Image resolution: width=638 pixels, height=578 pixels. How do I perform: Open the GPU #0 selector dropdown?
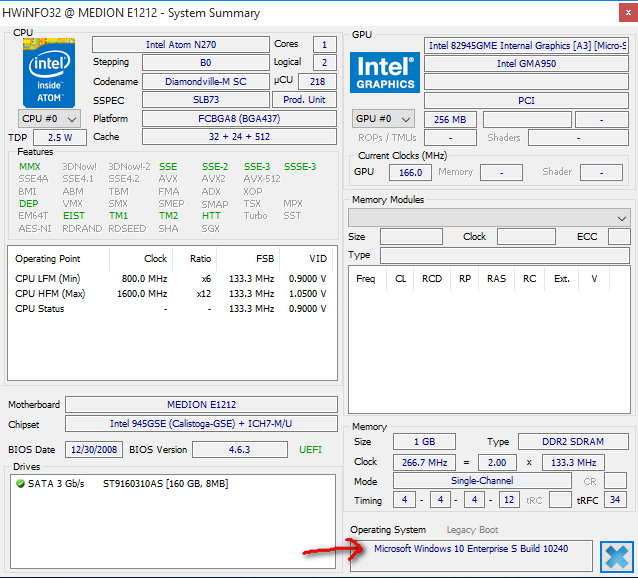coord(383,119)
